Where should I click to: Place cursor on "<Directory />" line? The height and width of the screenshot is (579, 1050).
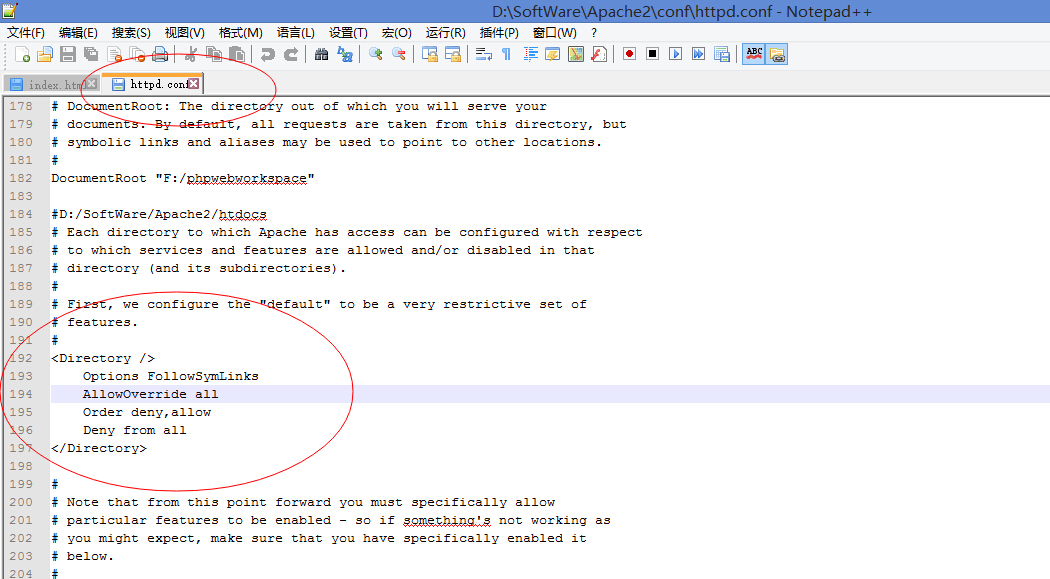[x=103, y=358]
